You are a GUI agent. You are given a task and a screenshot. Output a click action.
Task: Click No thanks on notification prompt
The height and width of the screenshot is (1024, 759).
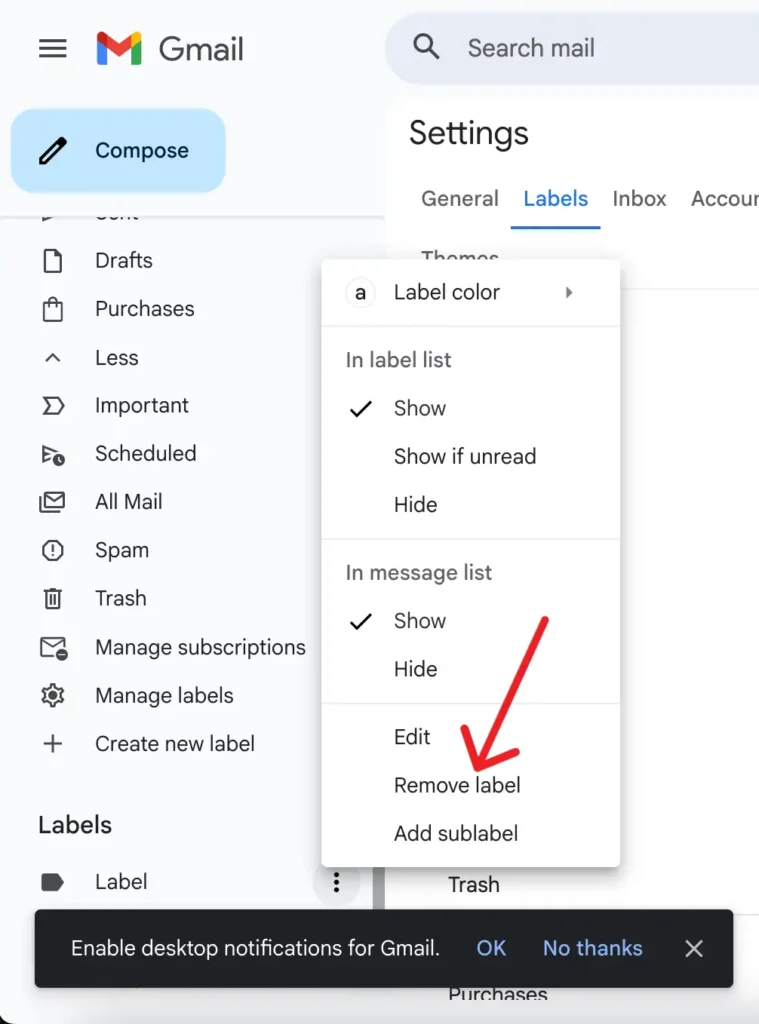pos(592,948)
